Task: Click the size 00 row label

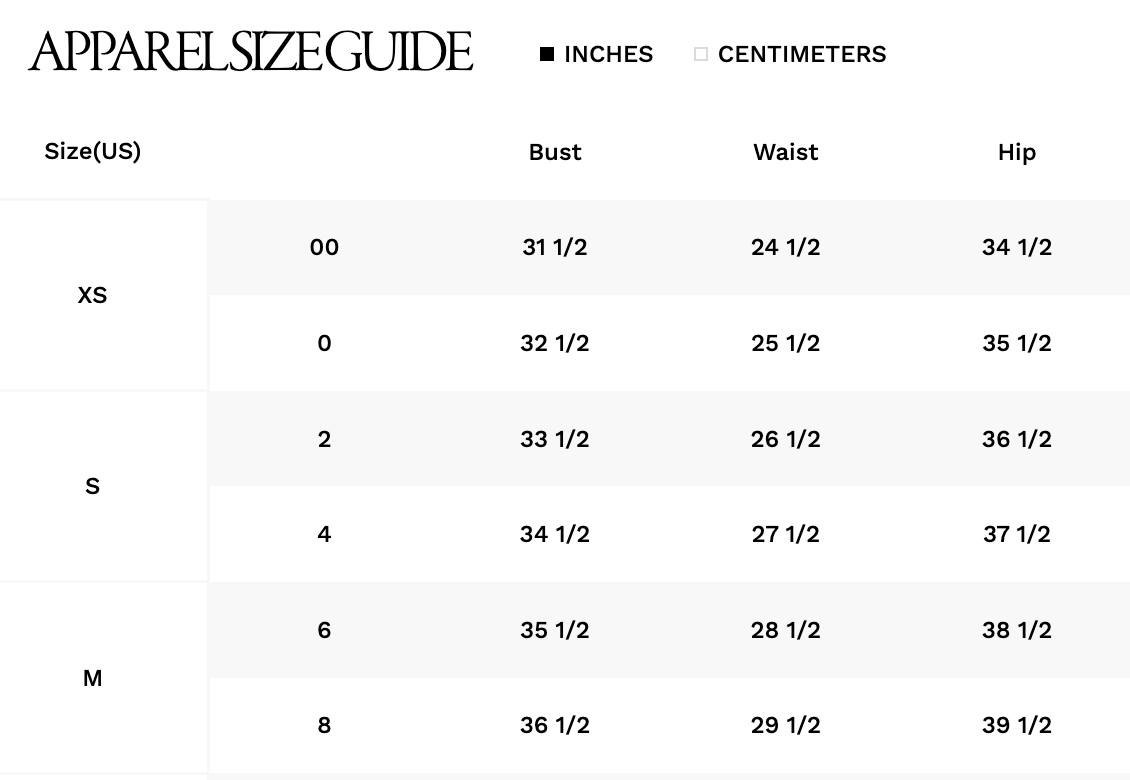Action: 324,247
